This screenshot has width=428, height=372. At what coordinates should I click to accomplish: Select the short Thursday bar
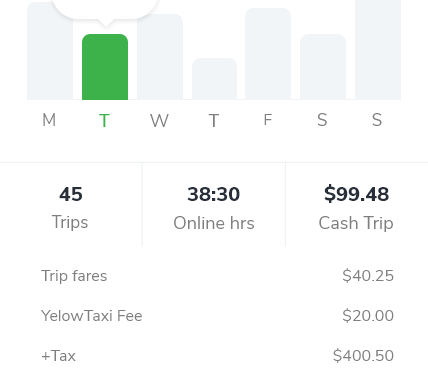point(215,79)
